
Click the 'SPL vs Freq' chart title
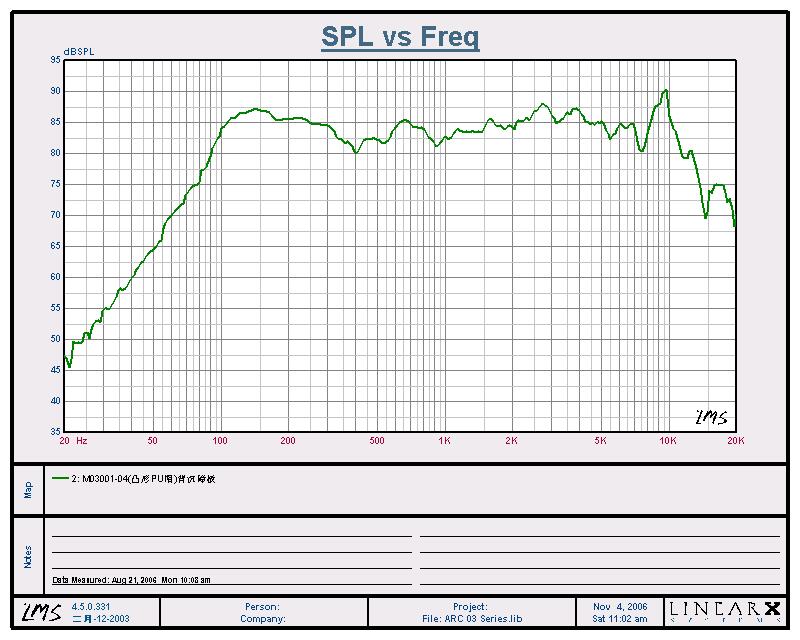[400, 37]
